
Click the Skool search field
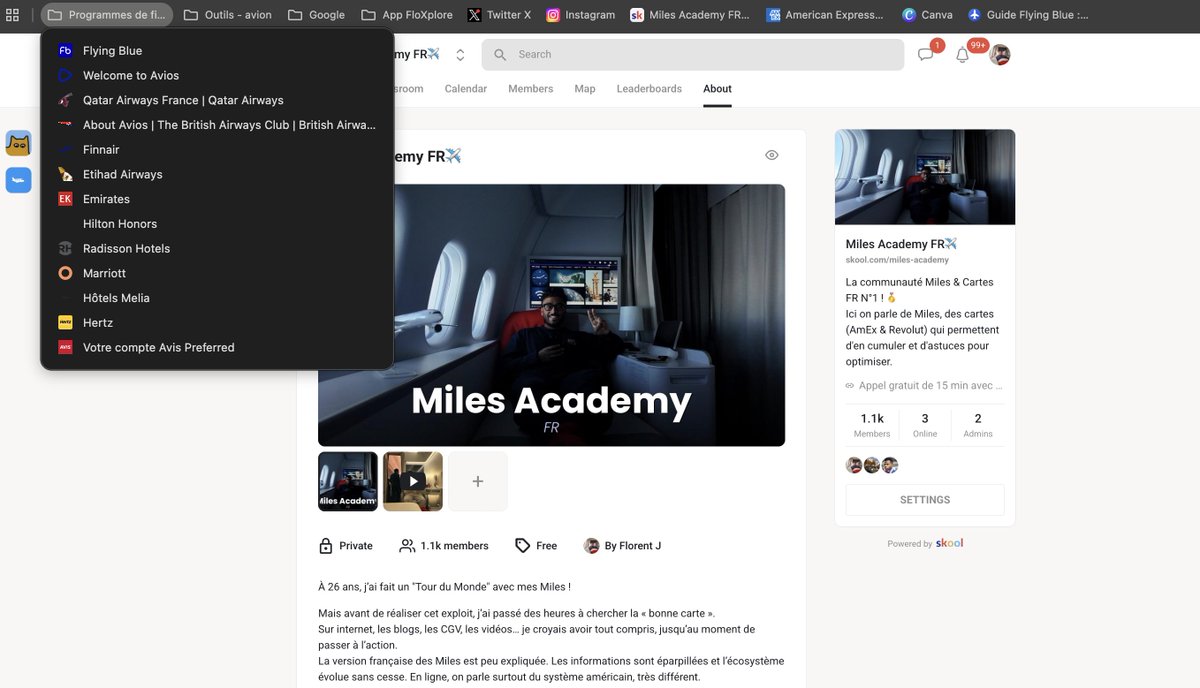[x=693, y=55]
